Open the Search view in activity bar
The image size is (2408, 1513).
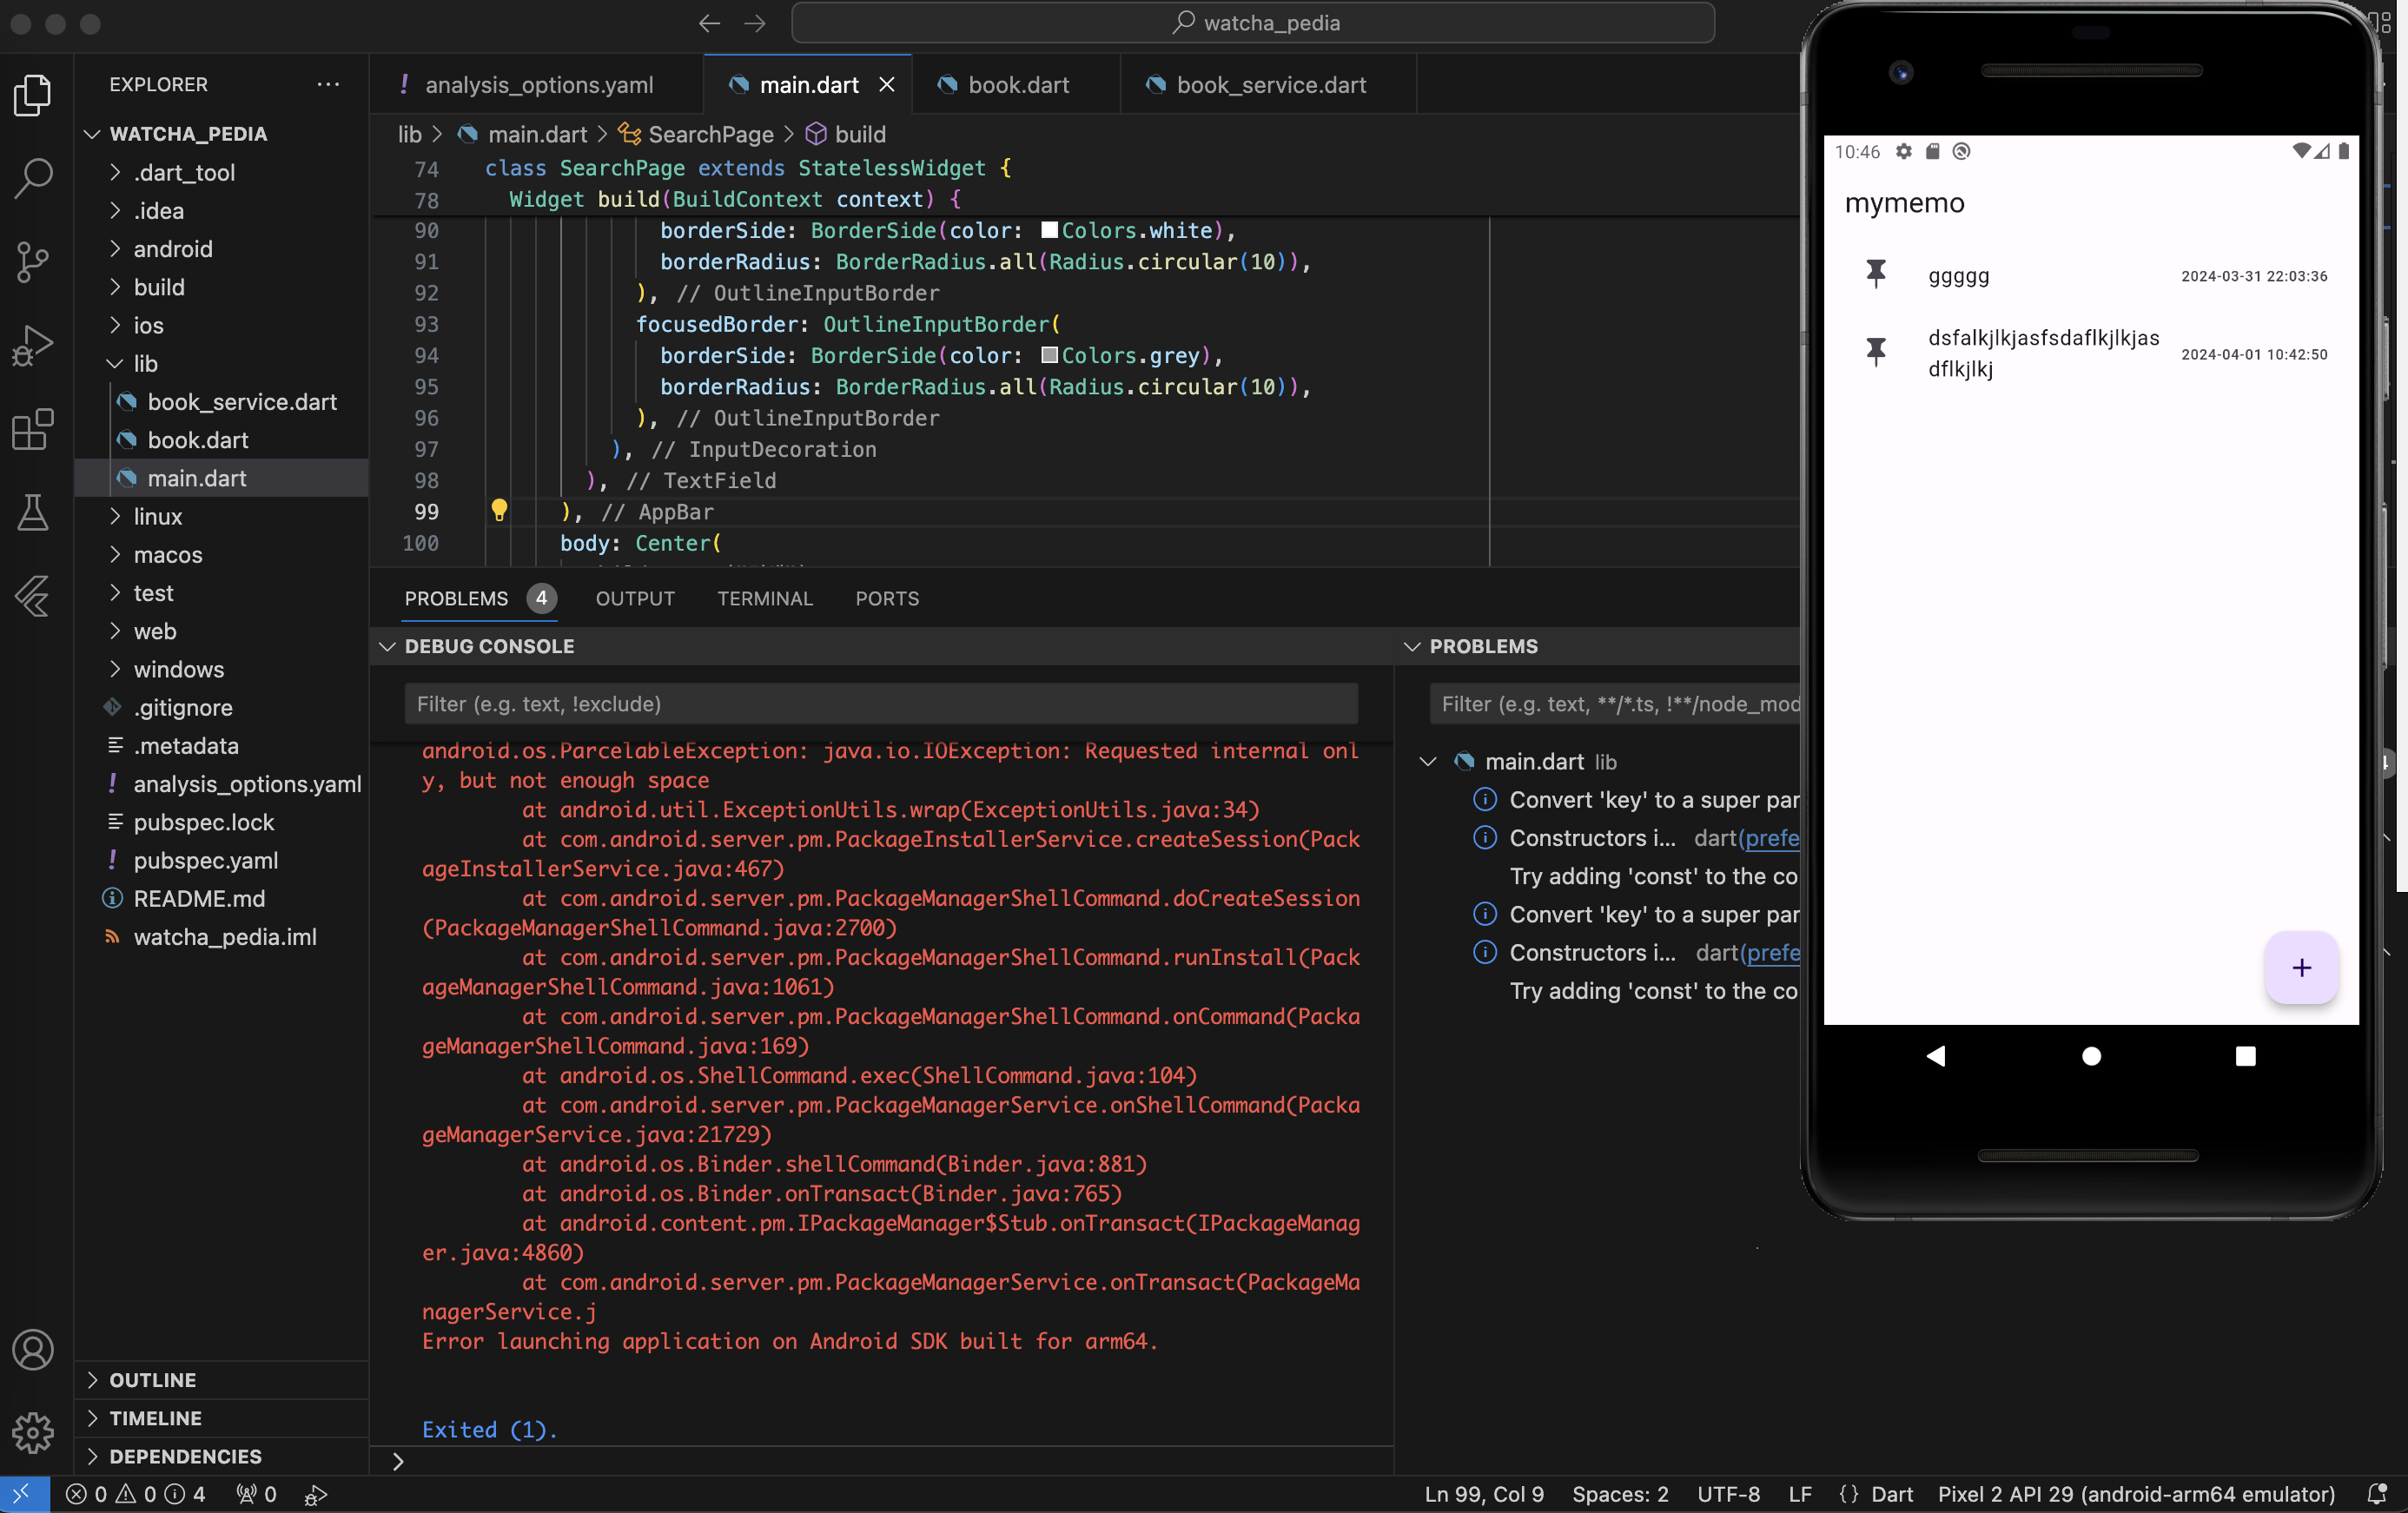[x=33, y=179]
